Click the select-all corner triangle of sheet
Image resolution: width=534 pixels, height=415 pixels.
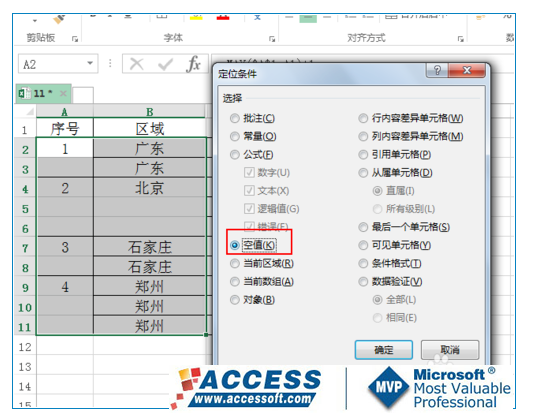coord(30,112)
